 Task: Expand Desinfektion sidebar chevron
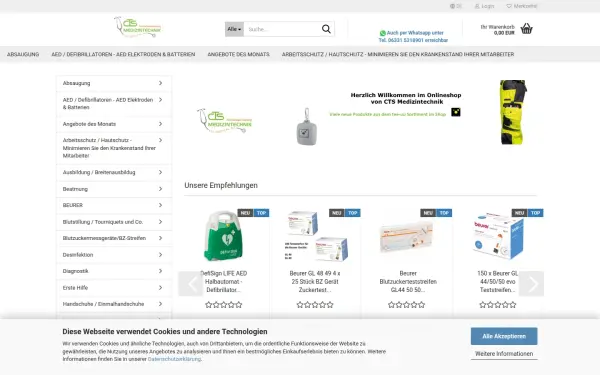[160, 255]
